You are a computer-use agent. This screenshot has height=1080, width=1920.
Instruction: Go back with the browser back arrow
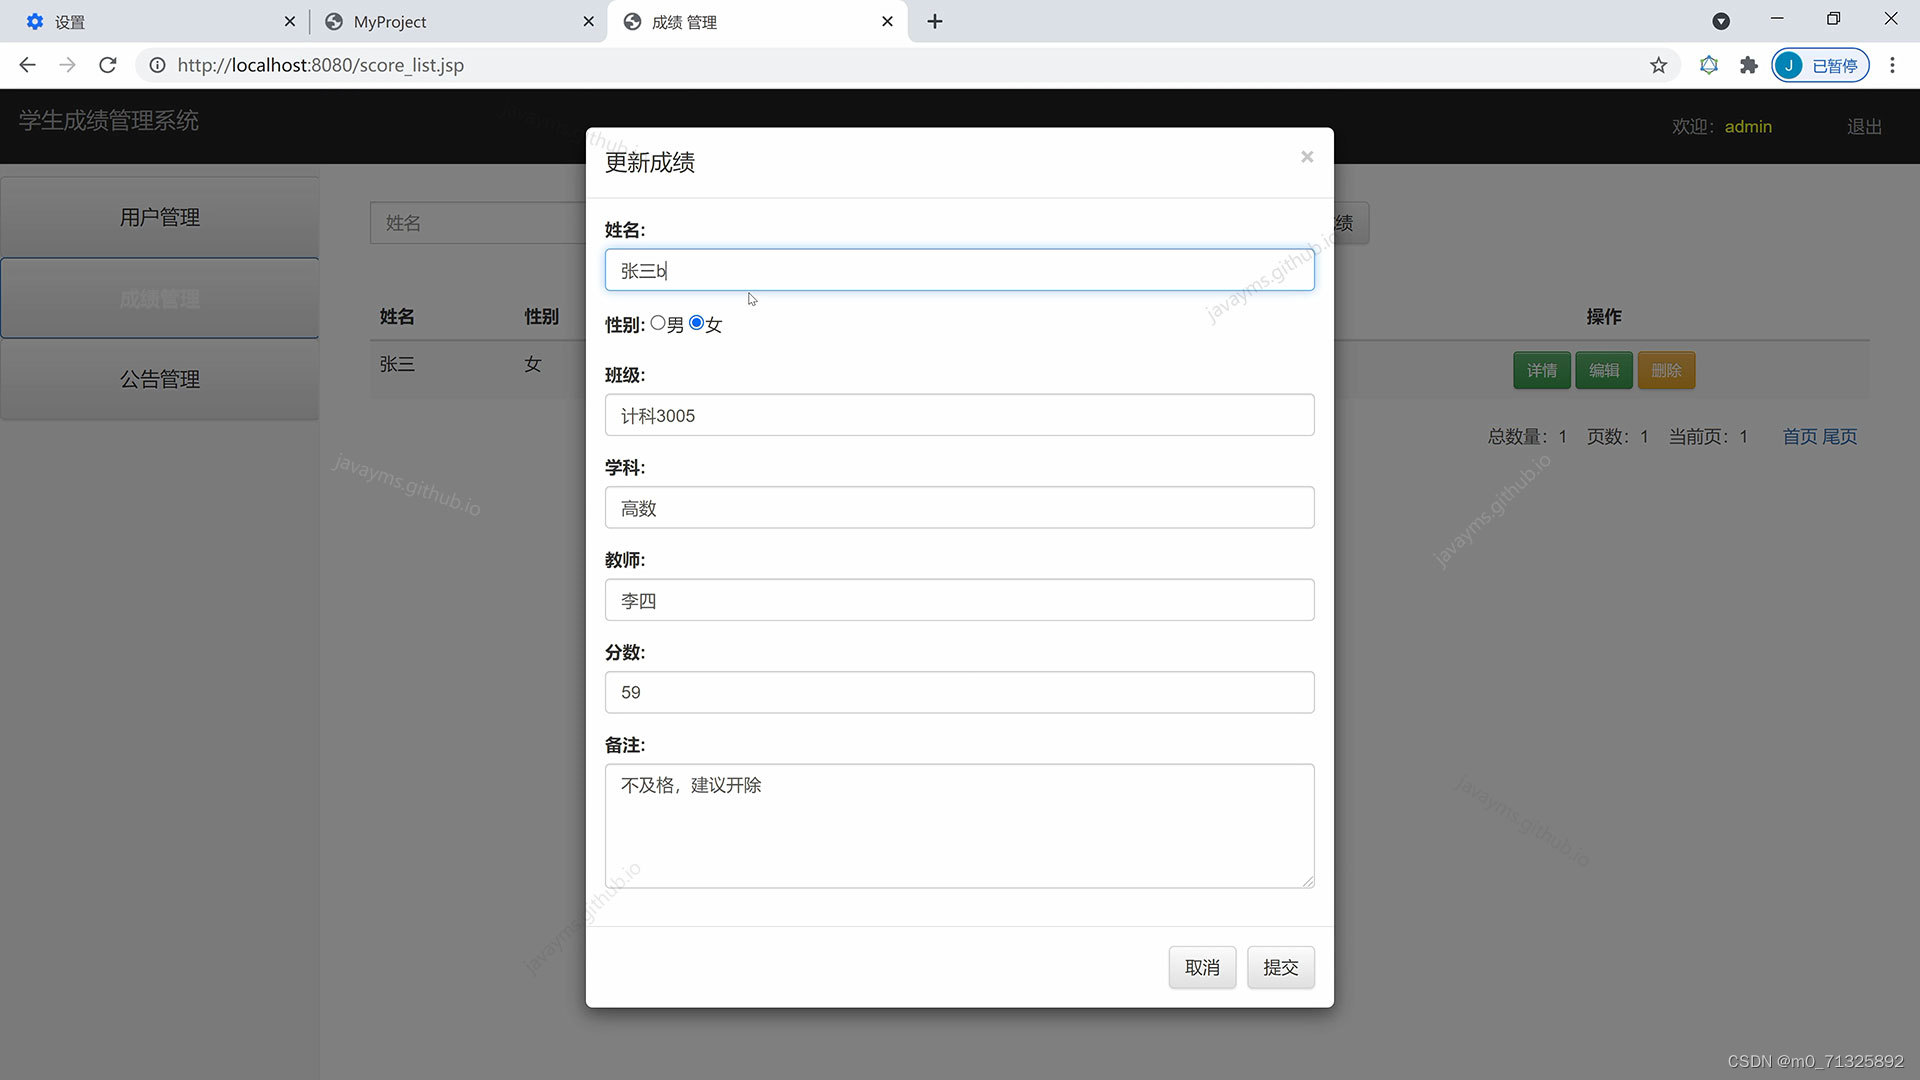click(x=27, y=65)
